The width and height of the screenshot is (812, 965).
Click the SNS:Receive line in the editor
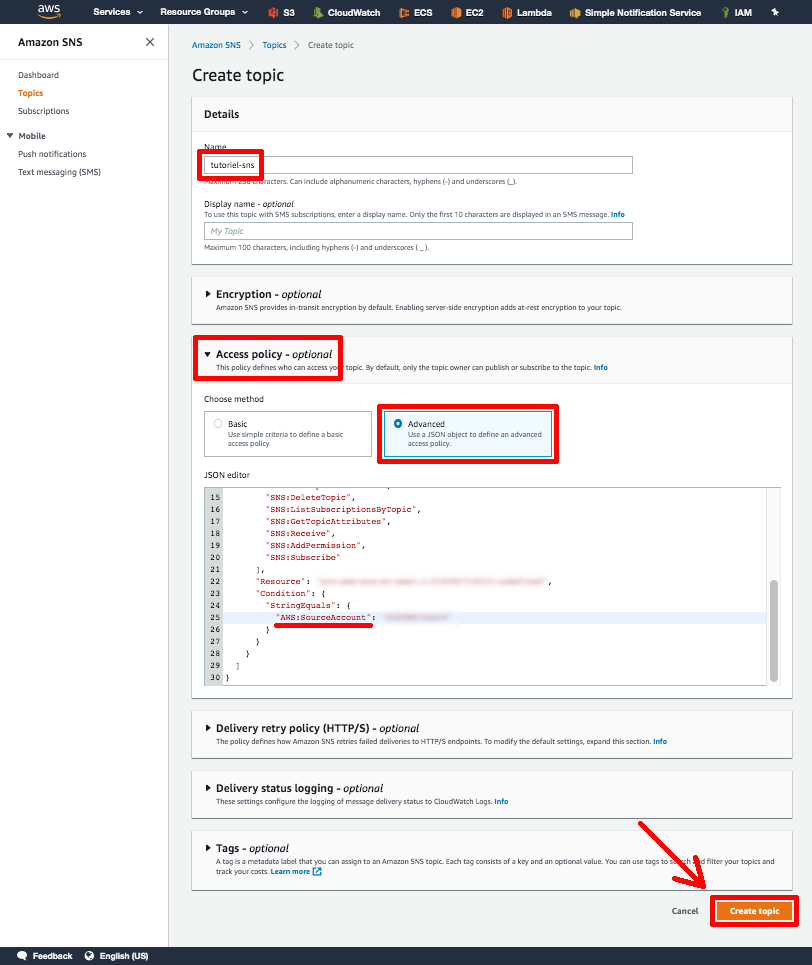(x=300, y=534)
